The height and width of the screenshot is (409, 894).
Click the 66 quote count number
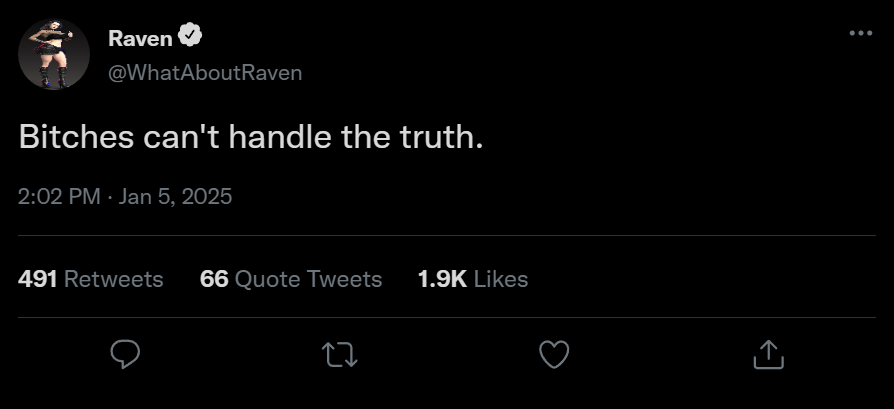click(x=214, y=279)
